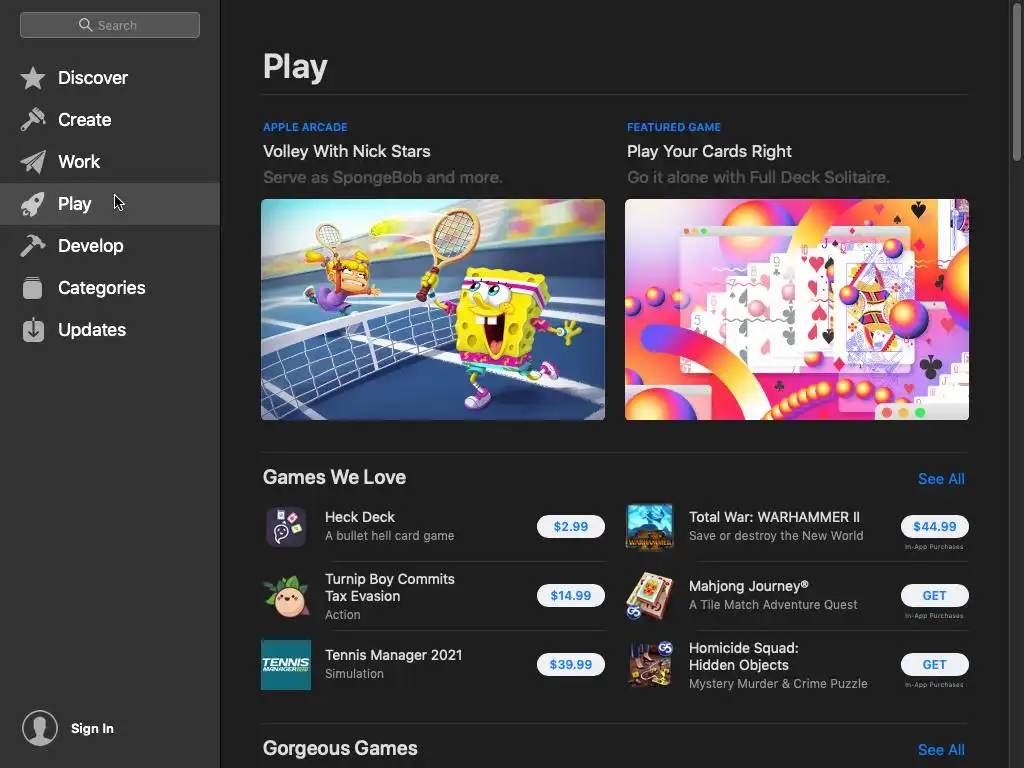The image size is (1024, 768).
Task: Click the user avatar icon
Action: pyautogui.click(x=40, y=728)
